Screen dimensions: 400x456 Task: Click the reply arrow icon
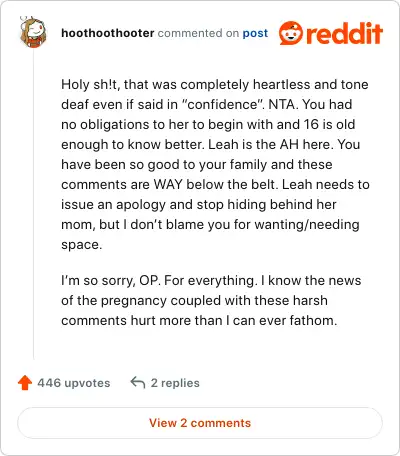click(137, 383)
